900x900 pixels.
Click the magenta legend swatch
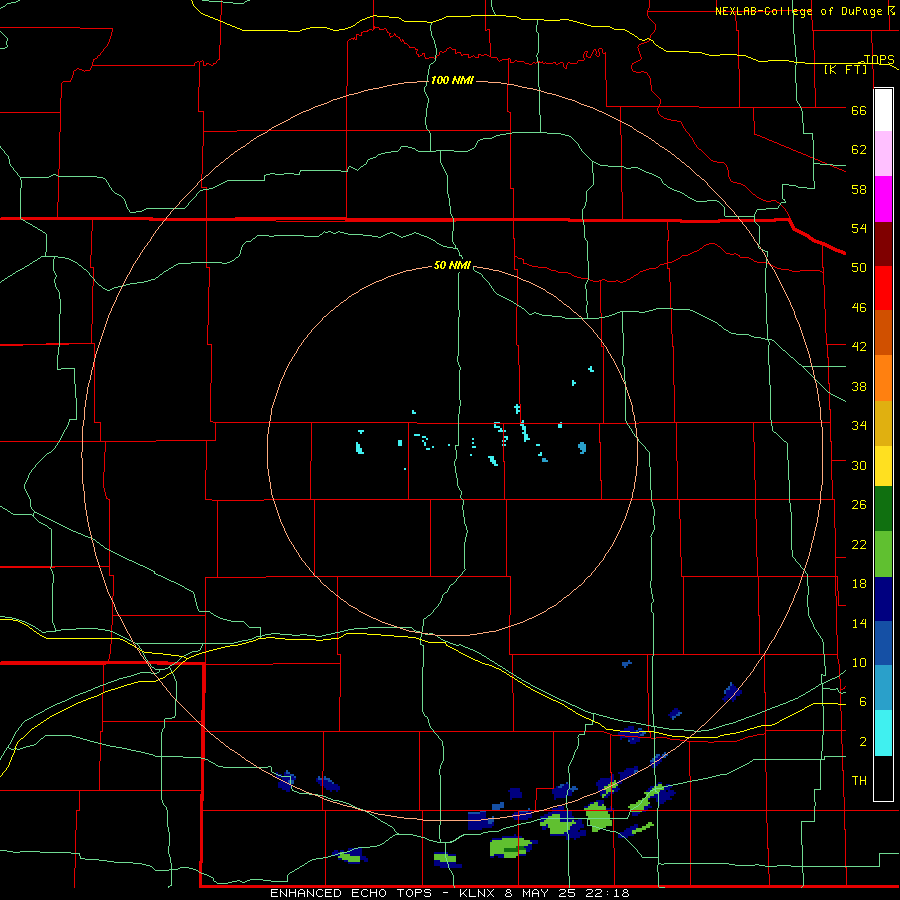coord(883,199)
